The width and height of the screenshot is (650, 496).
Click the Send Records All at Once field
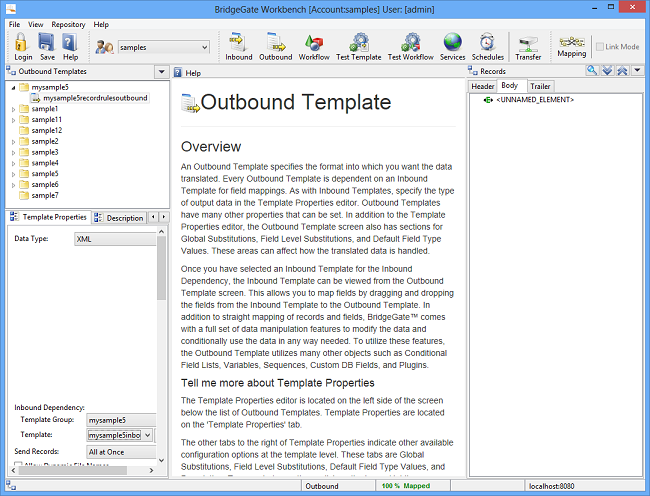[x=121, y=452]
